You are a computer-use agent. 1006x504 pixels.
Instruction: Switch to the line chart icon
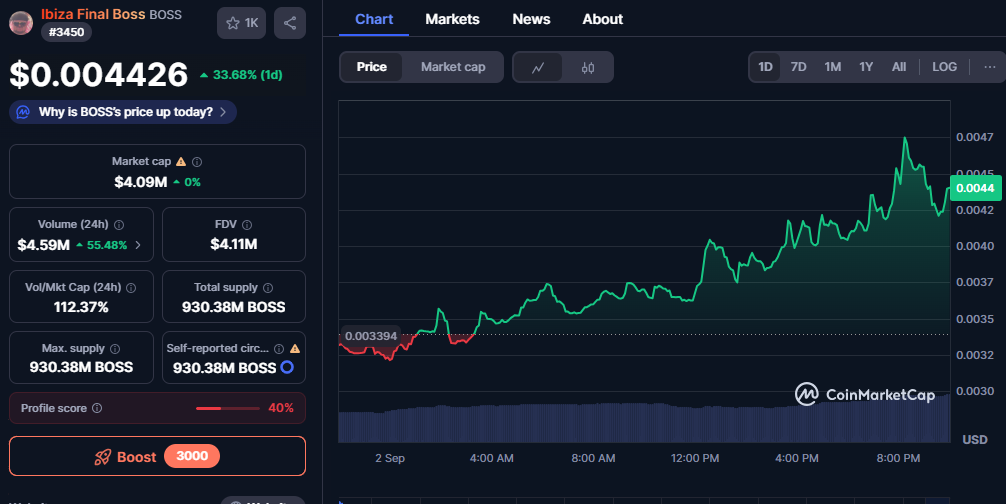(538, 67)
